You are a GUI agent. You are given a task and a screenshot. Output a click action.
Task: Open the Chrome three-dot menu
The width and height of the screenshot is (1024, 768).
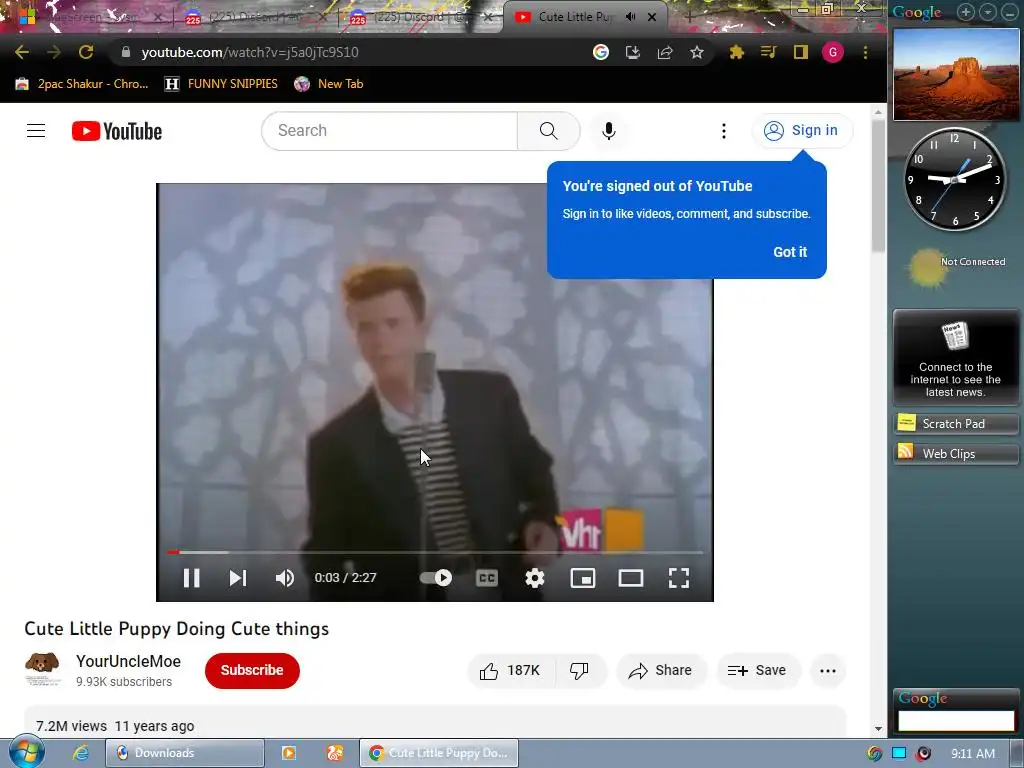tap(865, 52)
